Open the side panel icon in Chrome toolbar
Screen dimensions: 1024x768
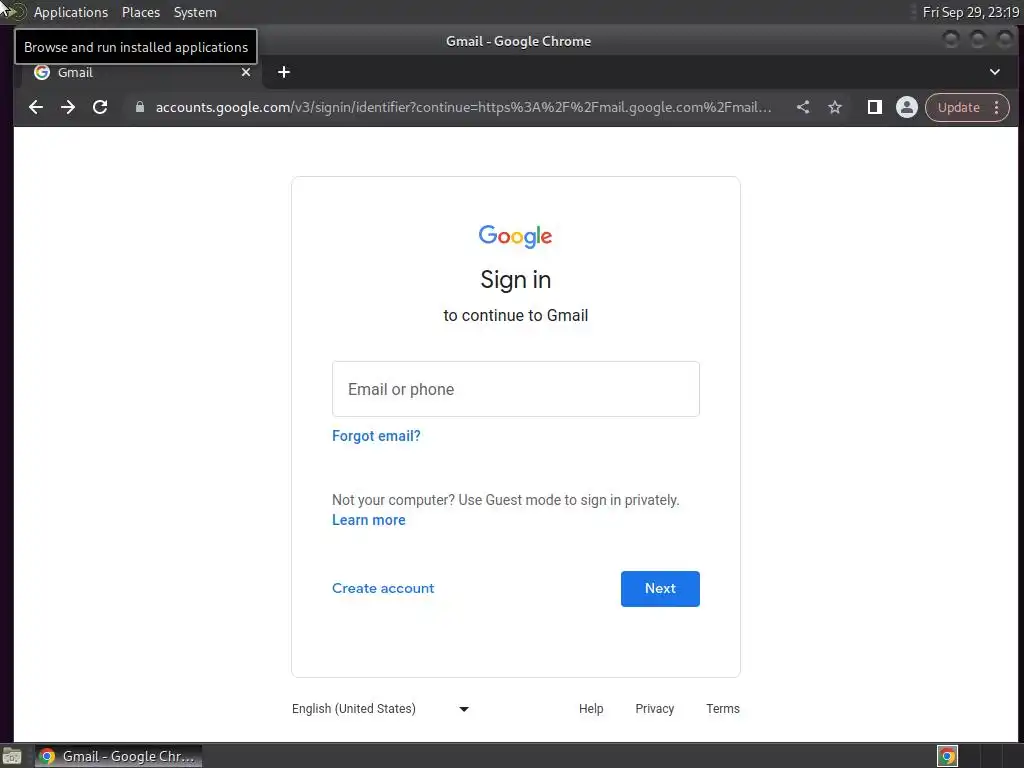[874, 107]
